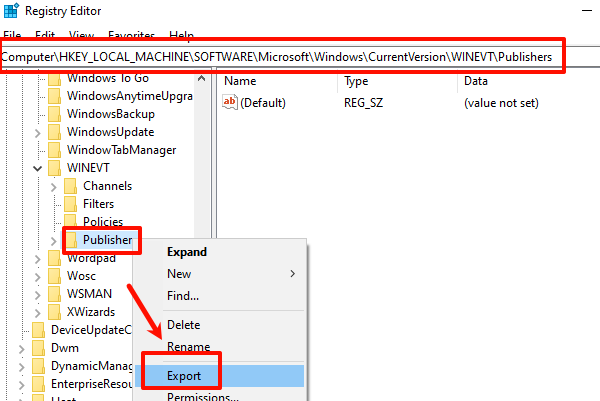Select the Channels folder icon
Image resolution: width=600 pixels, height=401 pixels.
(x=70, y=186)
